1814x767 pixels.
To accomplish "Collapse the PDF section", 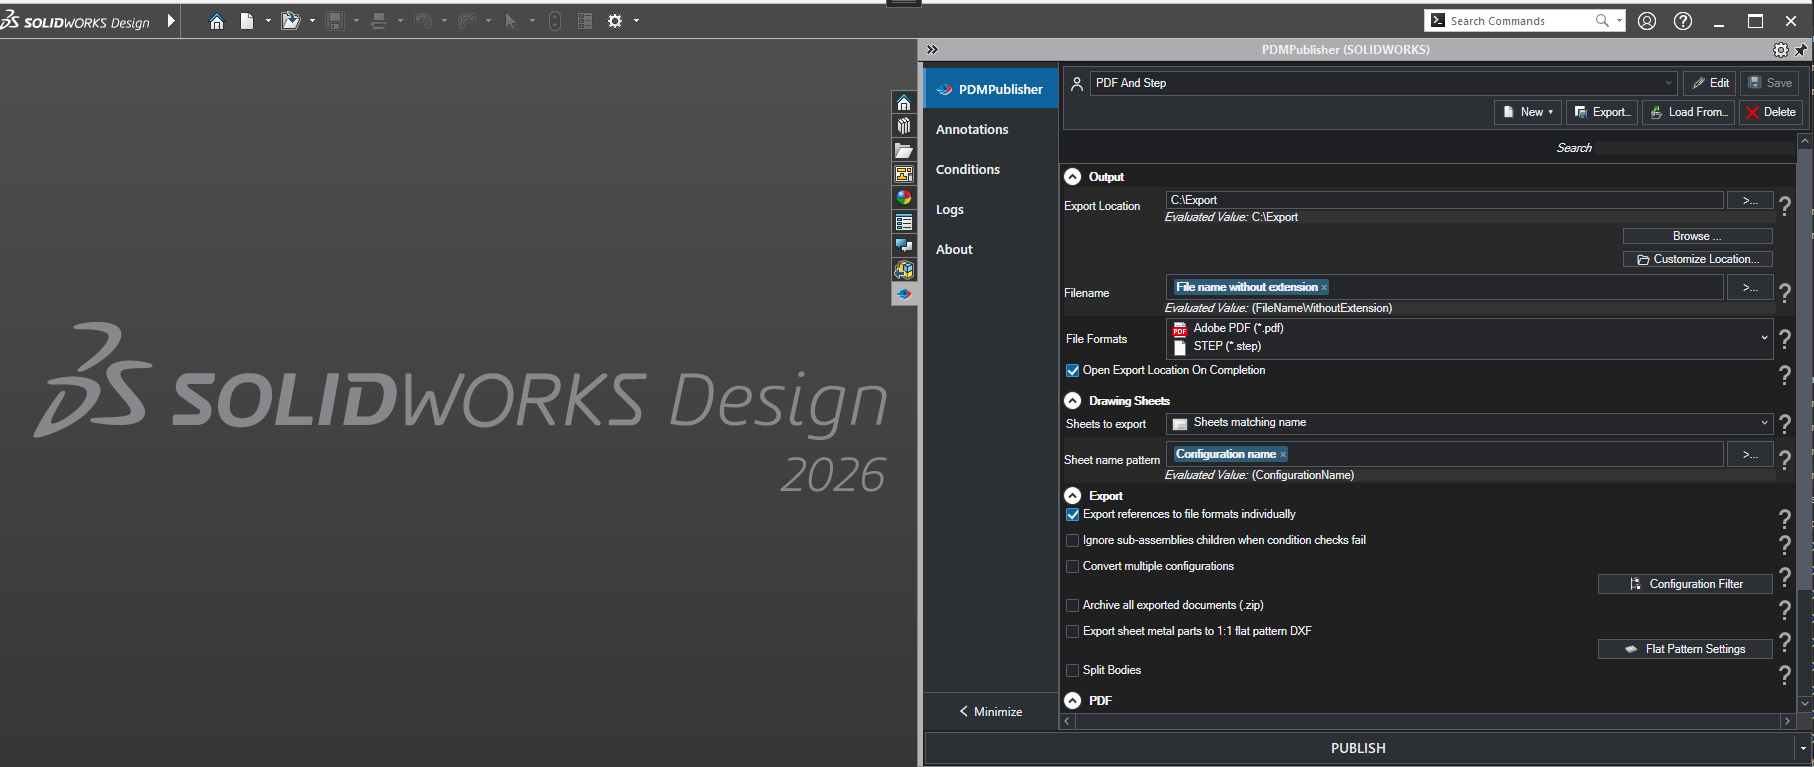I will 1073,701.
